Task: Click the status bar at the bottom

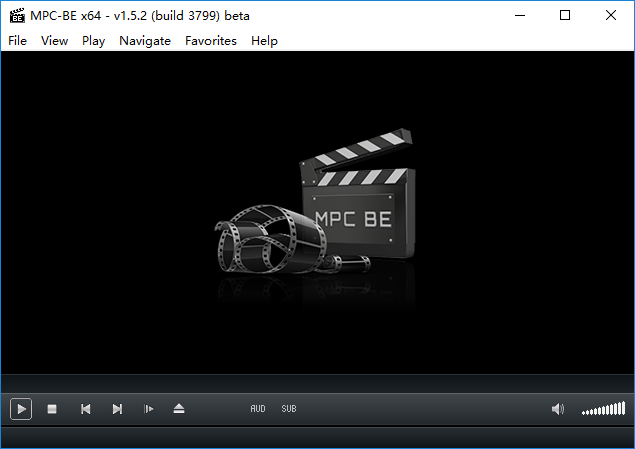Action: click(318, 437)
